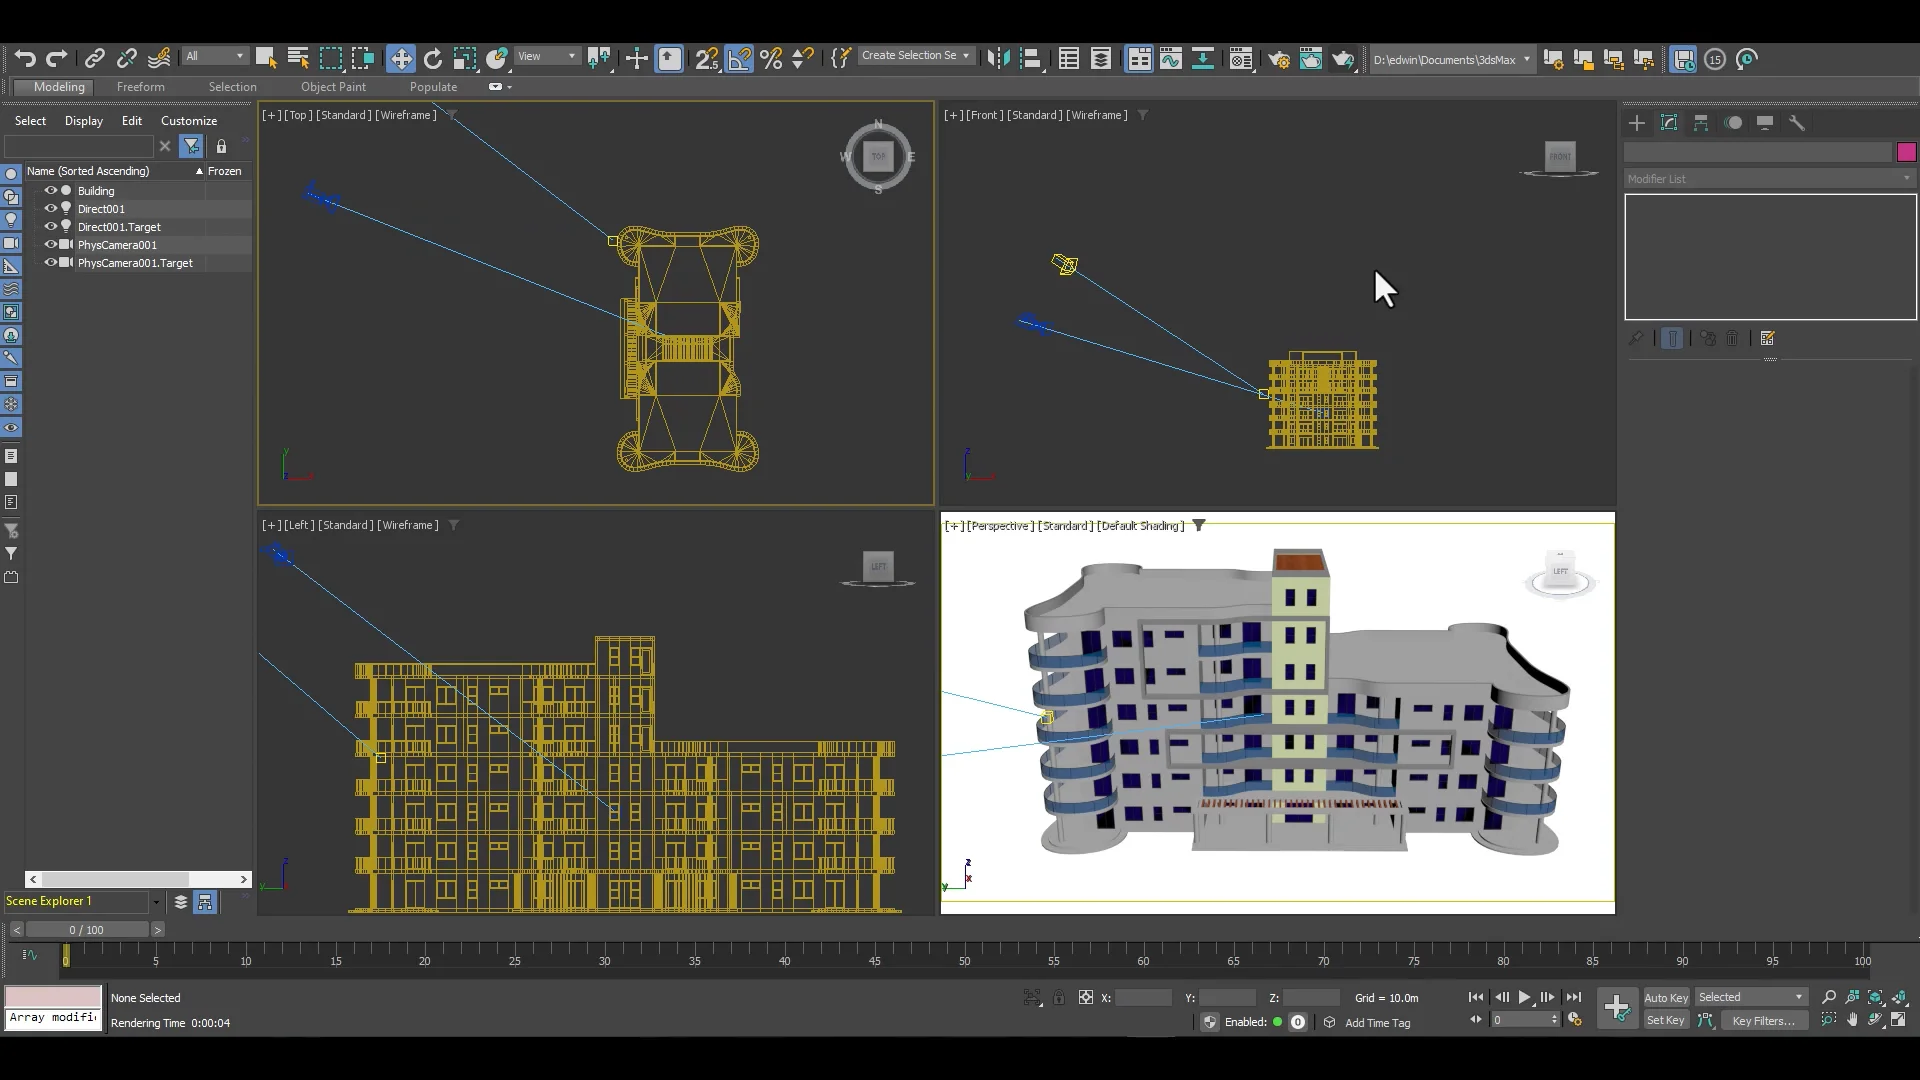
Task: Switch to the Create panel plus icon
Action: (x=1637, y=122)
